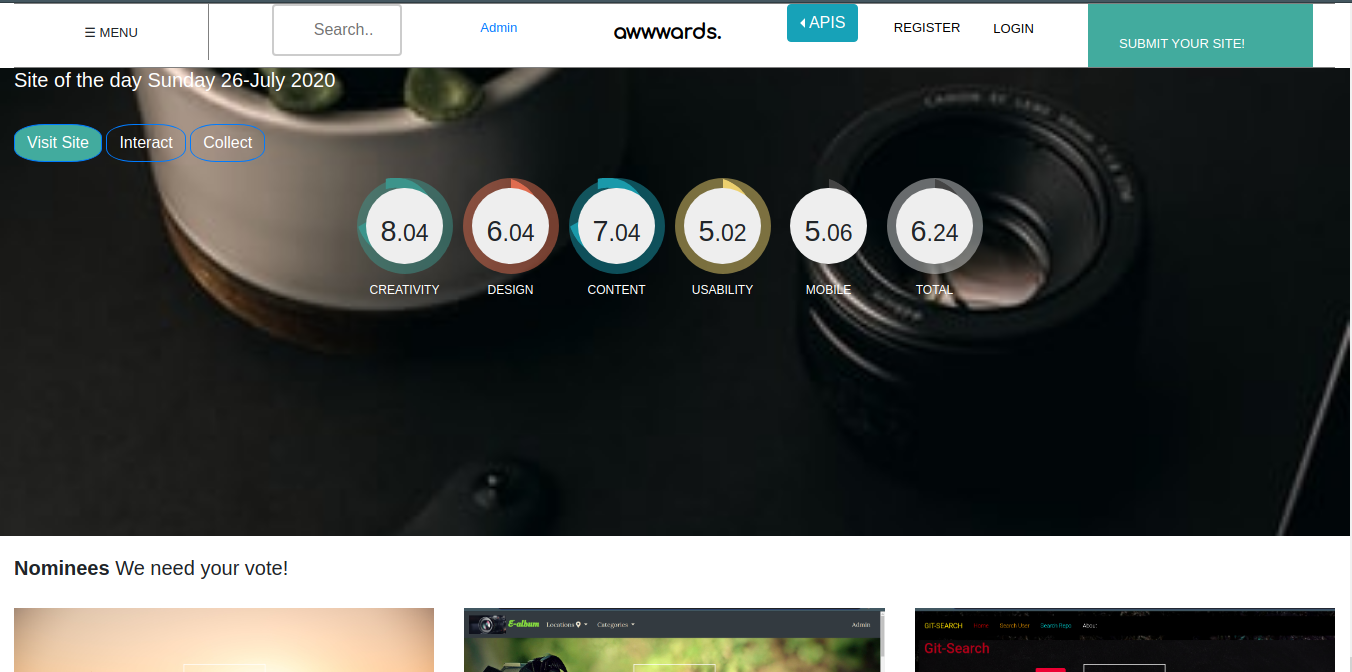This screenshot has height=672, width=1352.
Task: Click the Usability score circle 5.02
Action: (723, 226)
